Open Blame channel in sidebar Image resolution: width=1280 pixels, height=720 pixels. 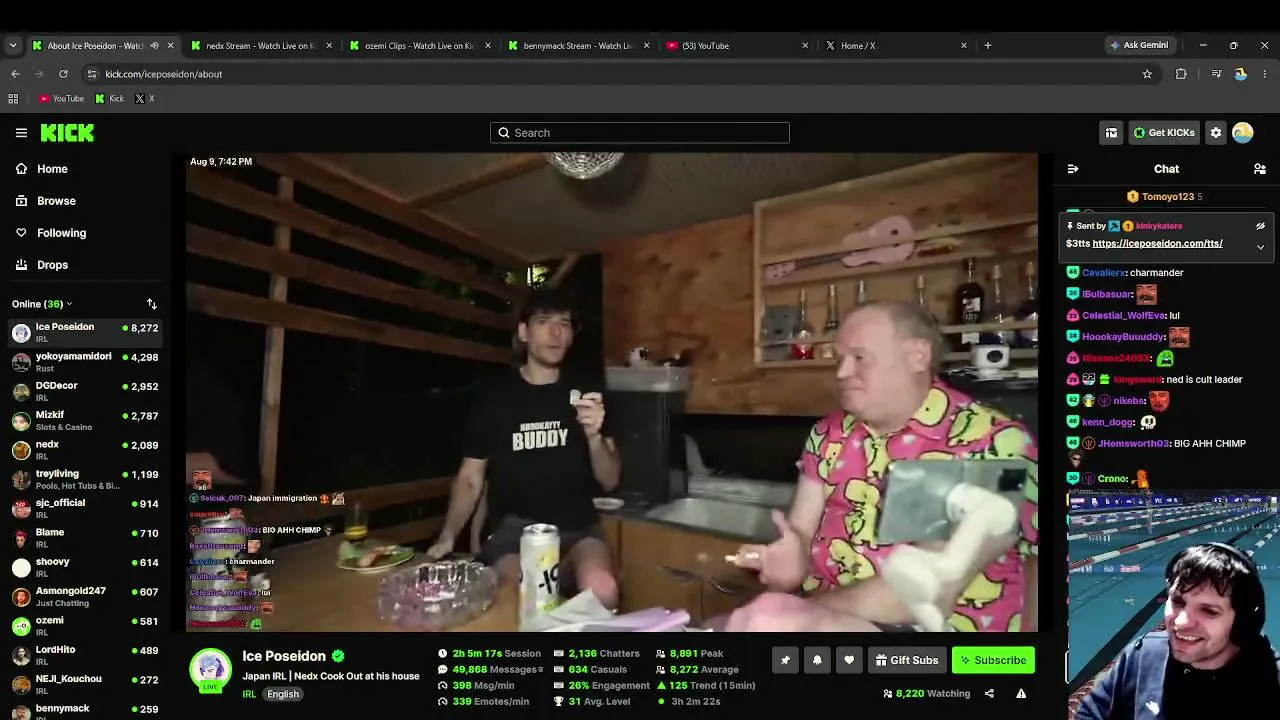click(x=85, y=538)
